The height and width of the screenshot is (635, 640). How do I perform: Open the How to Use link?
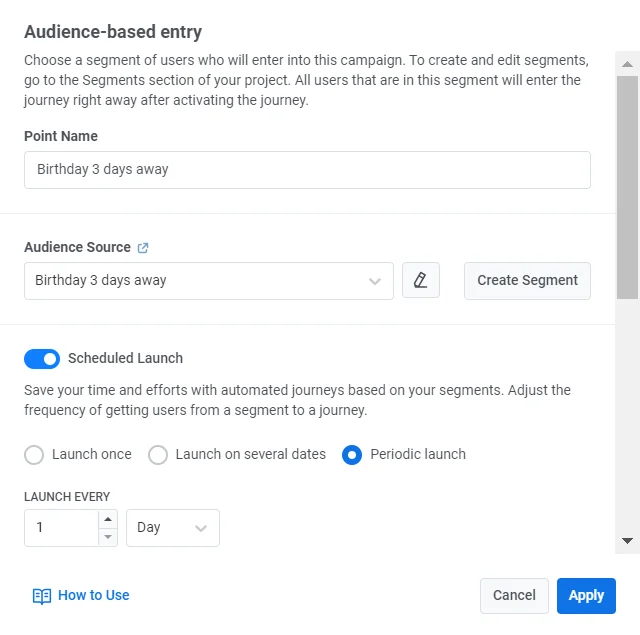(x=93, y=595)
